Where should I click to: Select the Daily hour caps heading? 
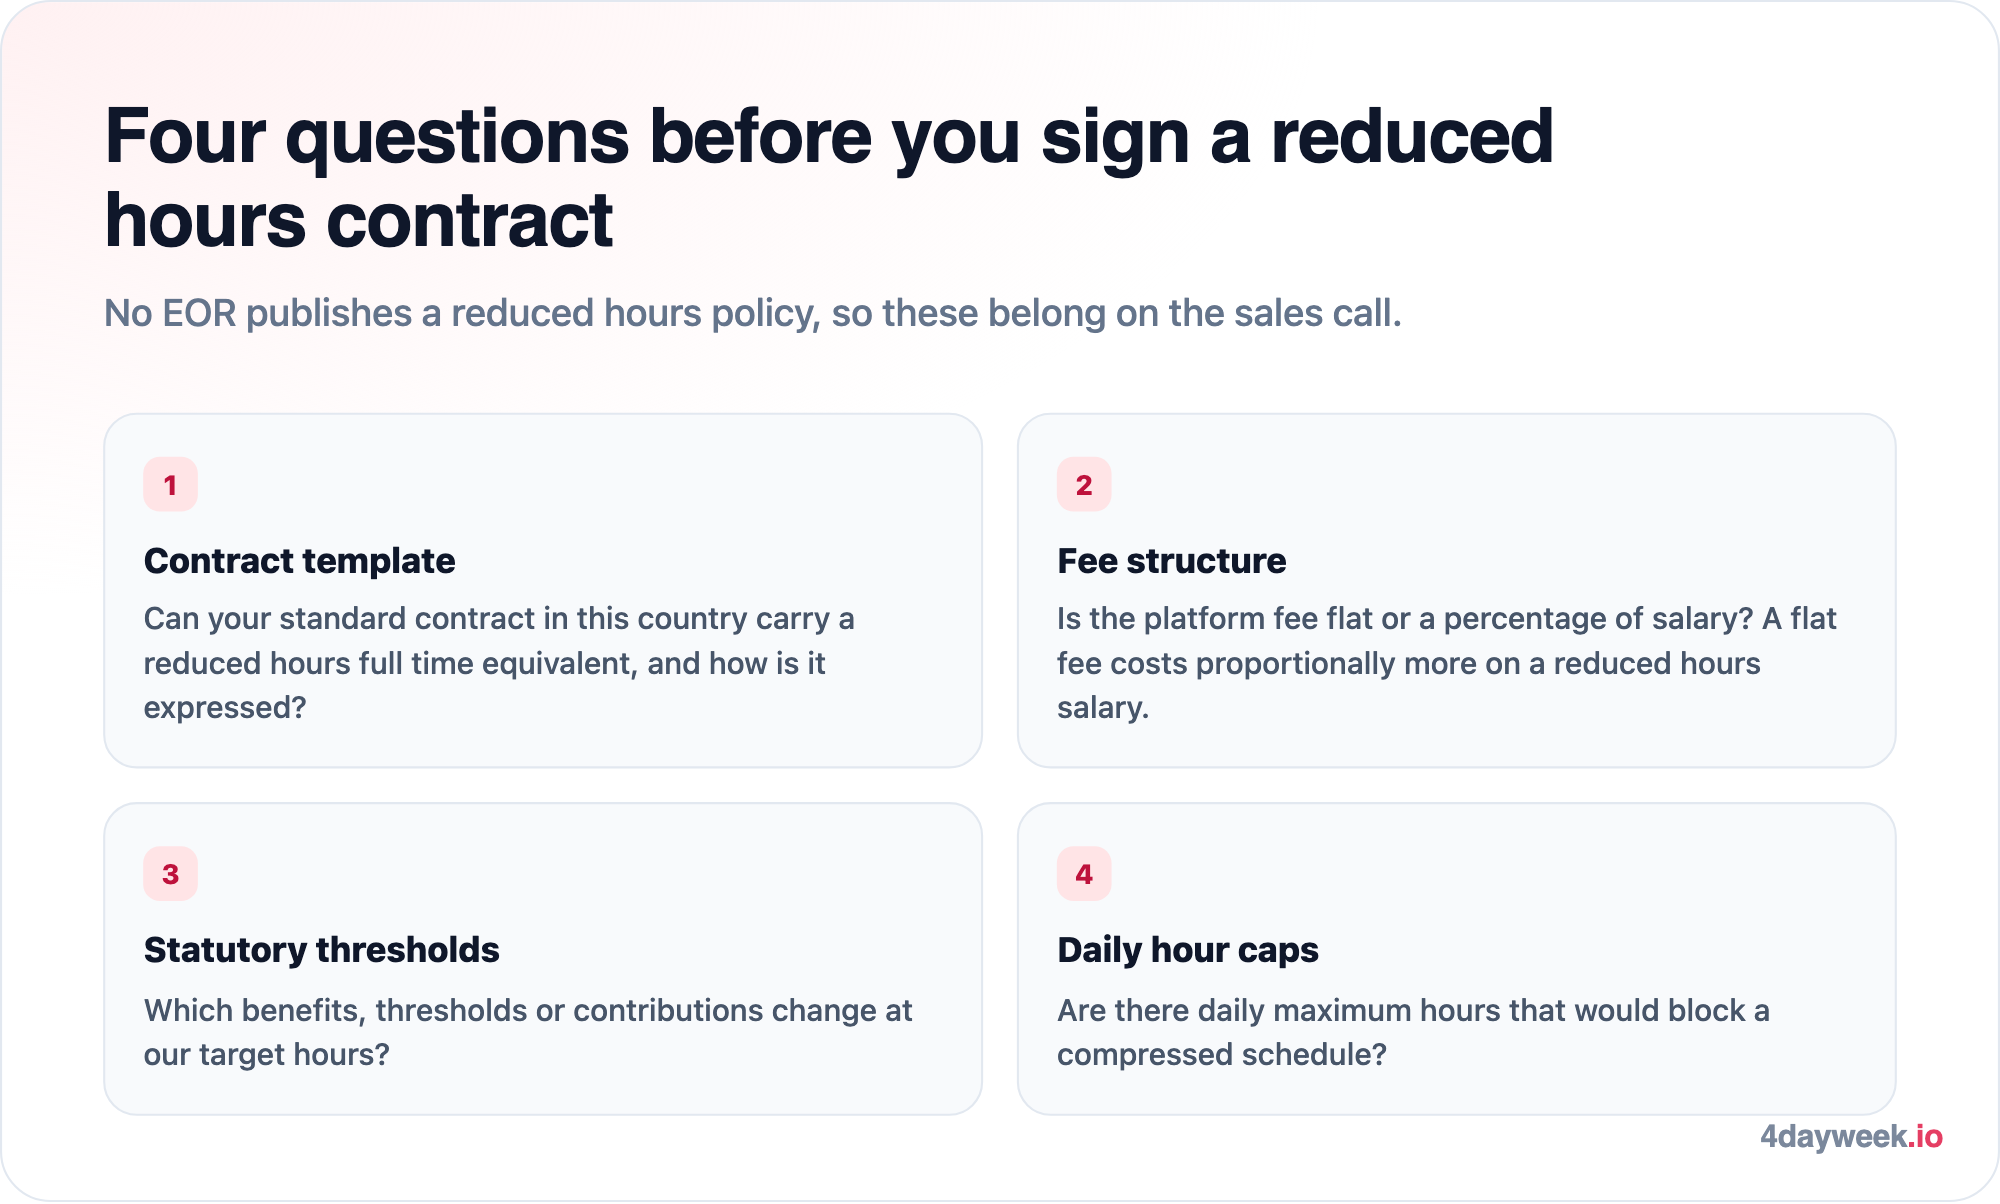(1187, 950)
